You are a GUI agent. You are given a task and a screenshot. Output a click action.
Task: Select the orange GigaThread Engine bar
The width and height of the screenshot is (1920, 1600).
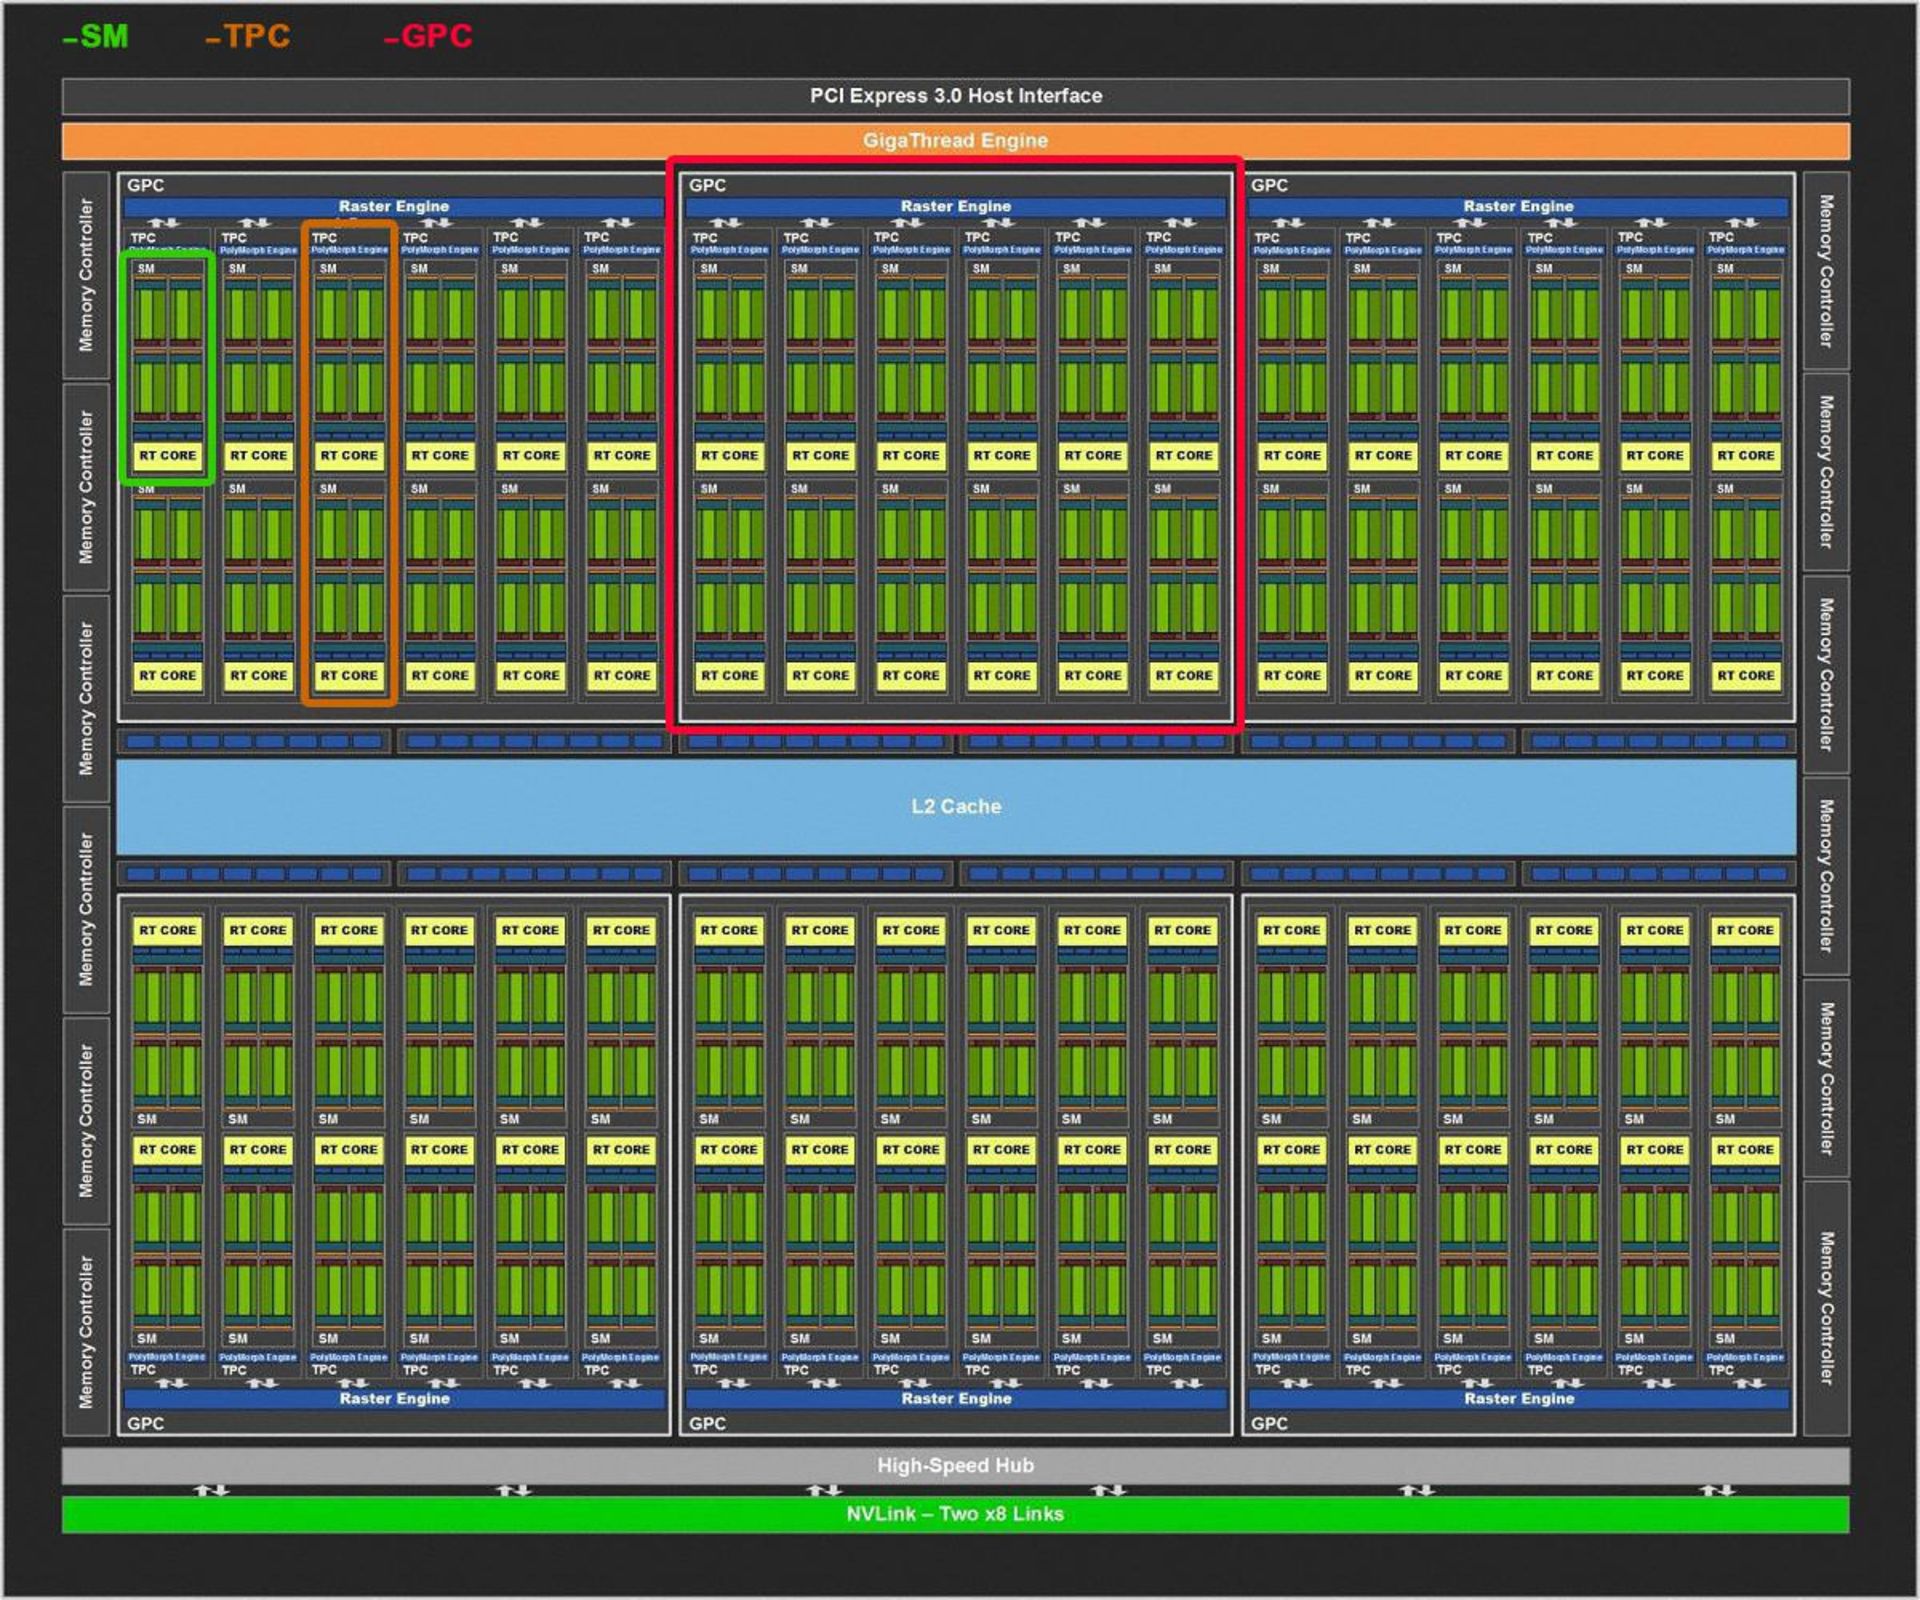[955, 141]
